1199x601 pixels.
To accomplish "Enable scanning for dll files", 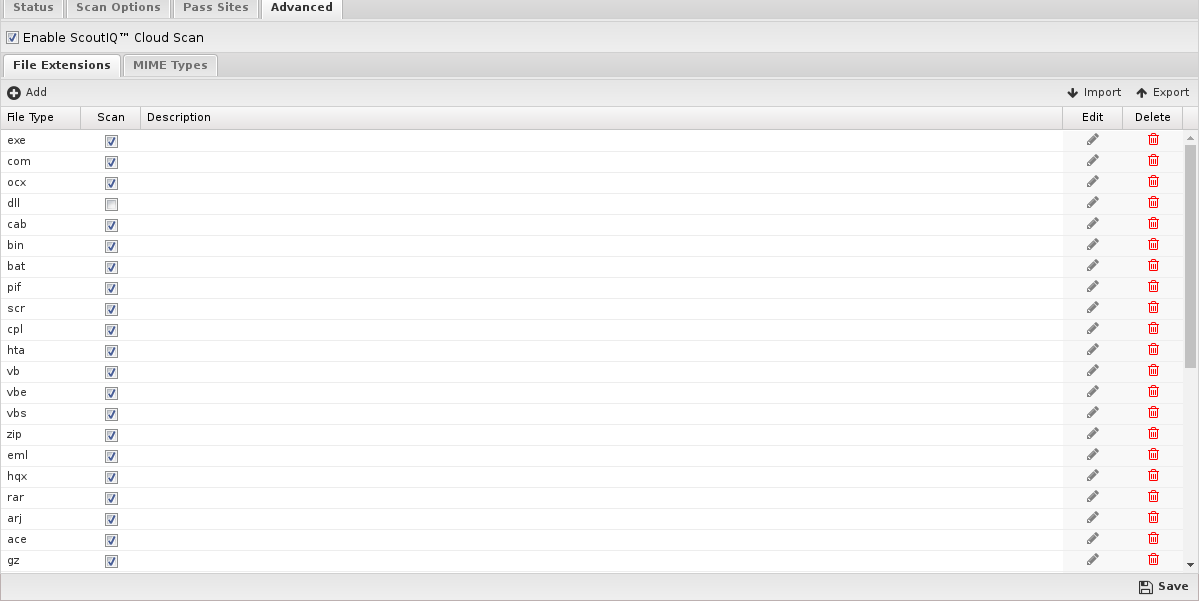I will tap(112, 204).
